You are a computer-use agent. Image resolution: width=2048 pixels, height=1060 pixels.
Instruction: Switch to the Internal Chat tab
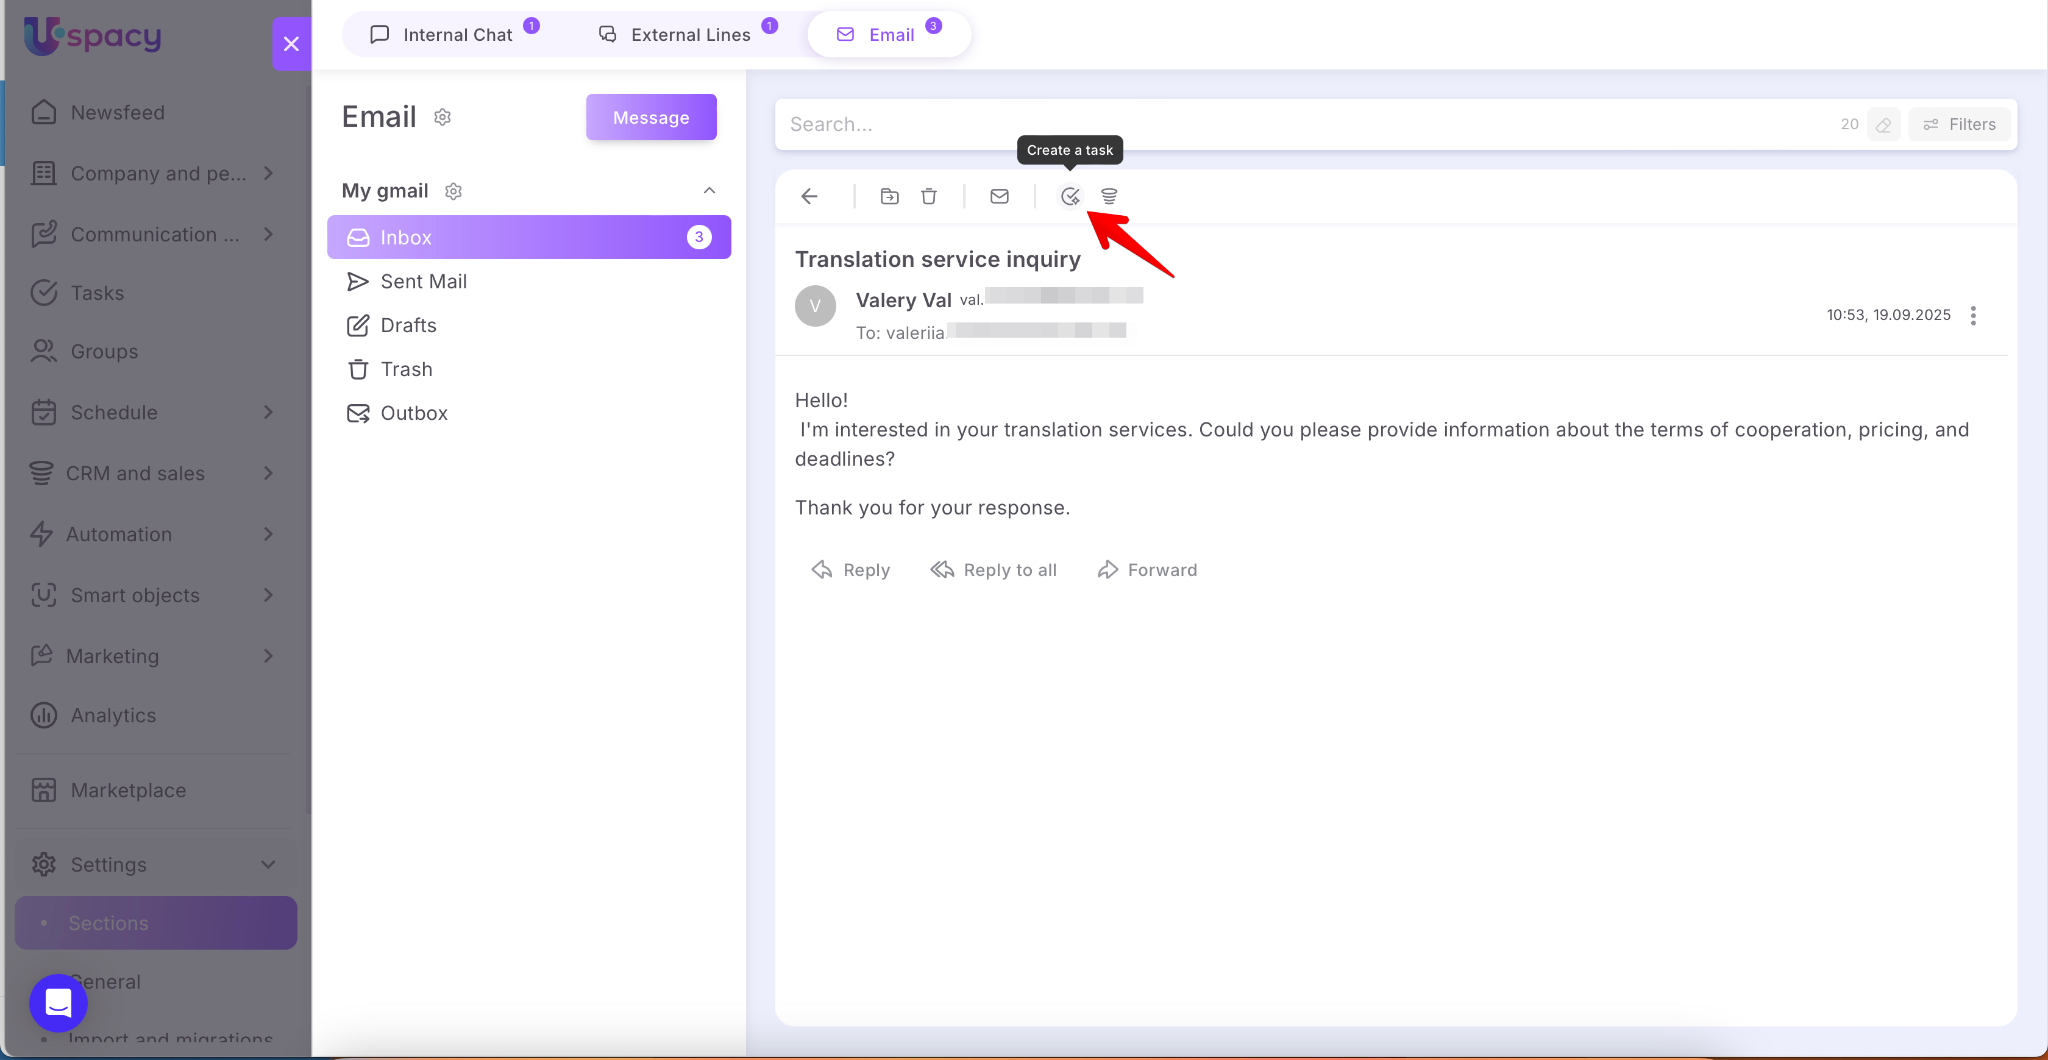456,35
